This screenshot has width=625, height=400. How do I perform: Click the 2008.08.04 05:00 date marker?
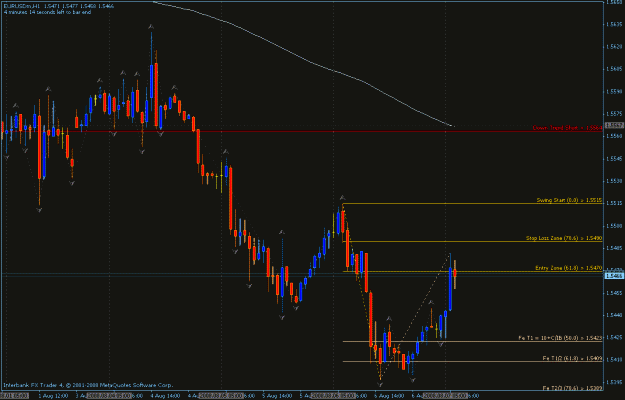coord(111,396)
